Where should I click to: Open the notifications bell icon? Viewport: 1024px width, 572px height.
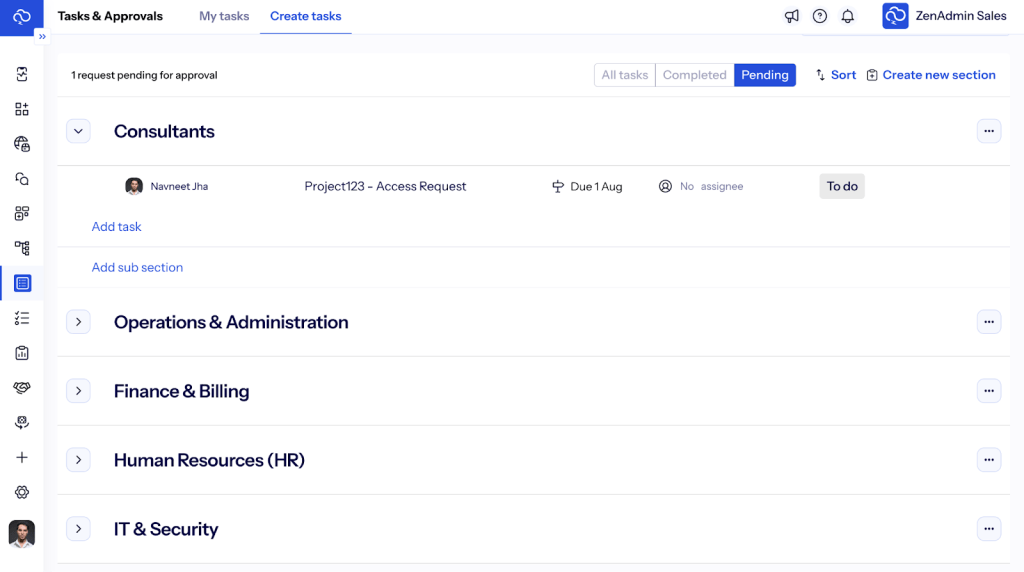click(x=848, y=16)
